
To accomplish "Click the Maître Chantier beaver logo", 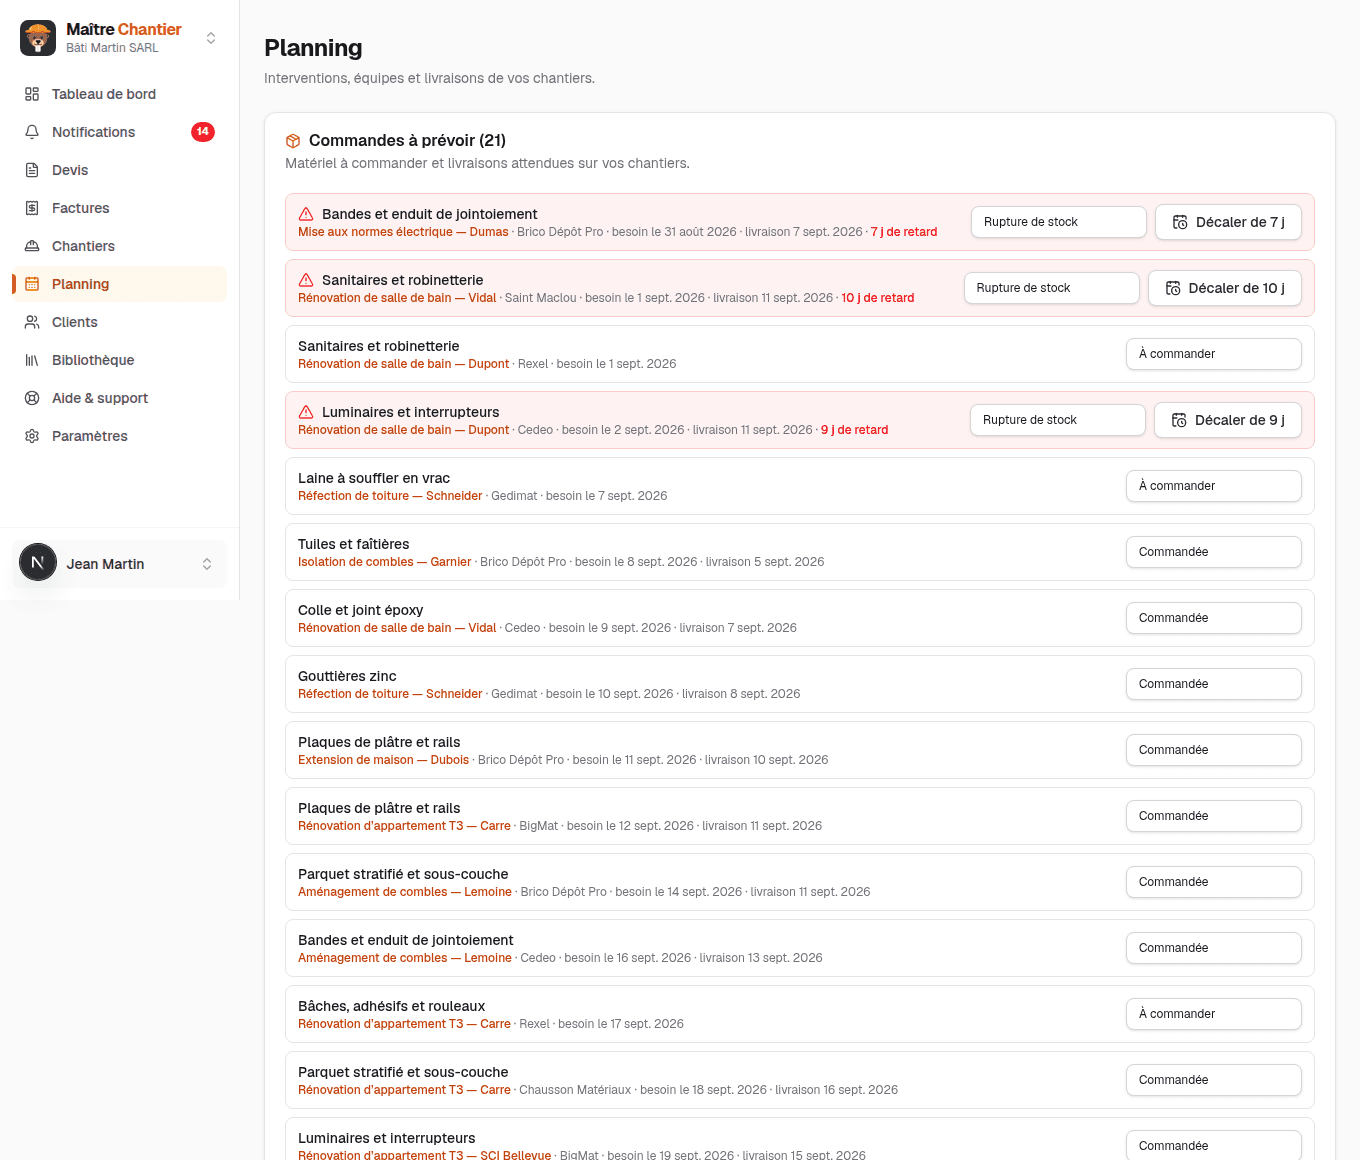I will pyautogui.click(x=38, y=38).
